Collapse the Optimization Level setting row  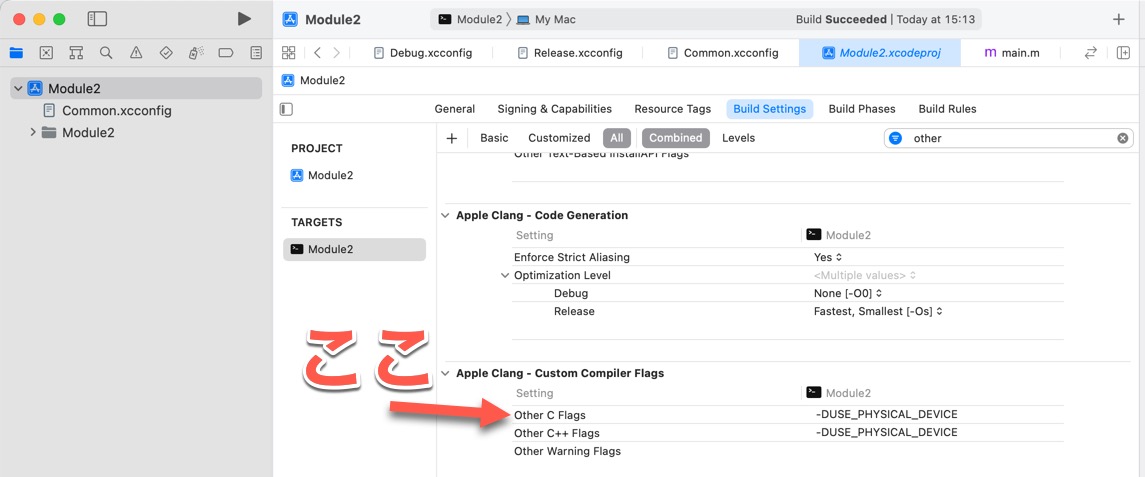[505, 275]
